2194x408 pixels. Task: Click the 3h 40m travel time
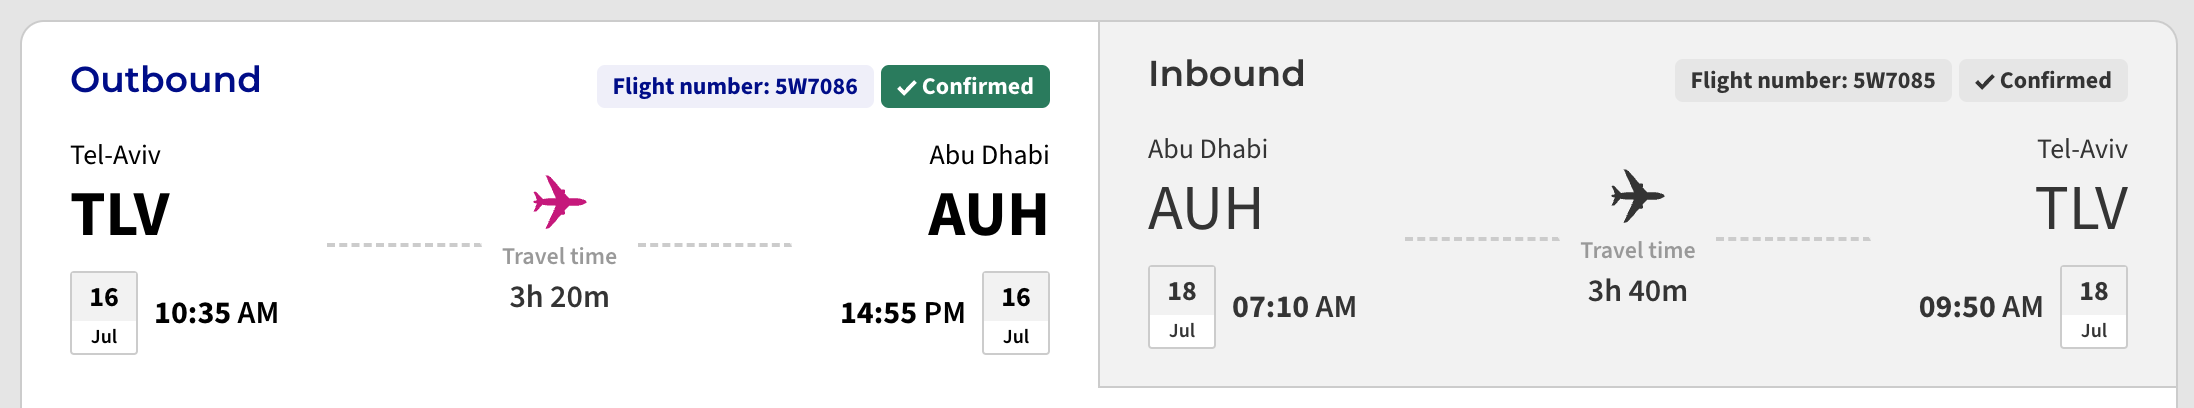1637,291
